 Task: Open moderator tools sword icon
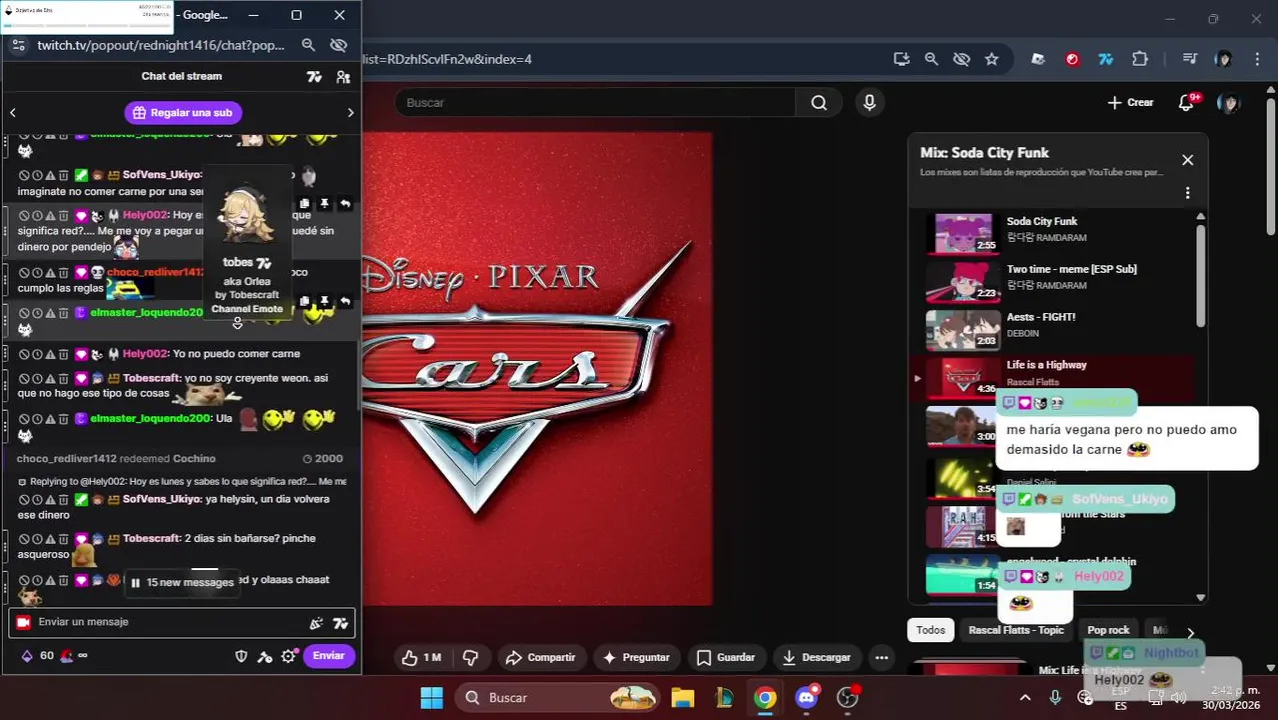[x=264, y=657]
